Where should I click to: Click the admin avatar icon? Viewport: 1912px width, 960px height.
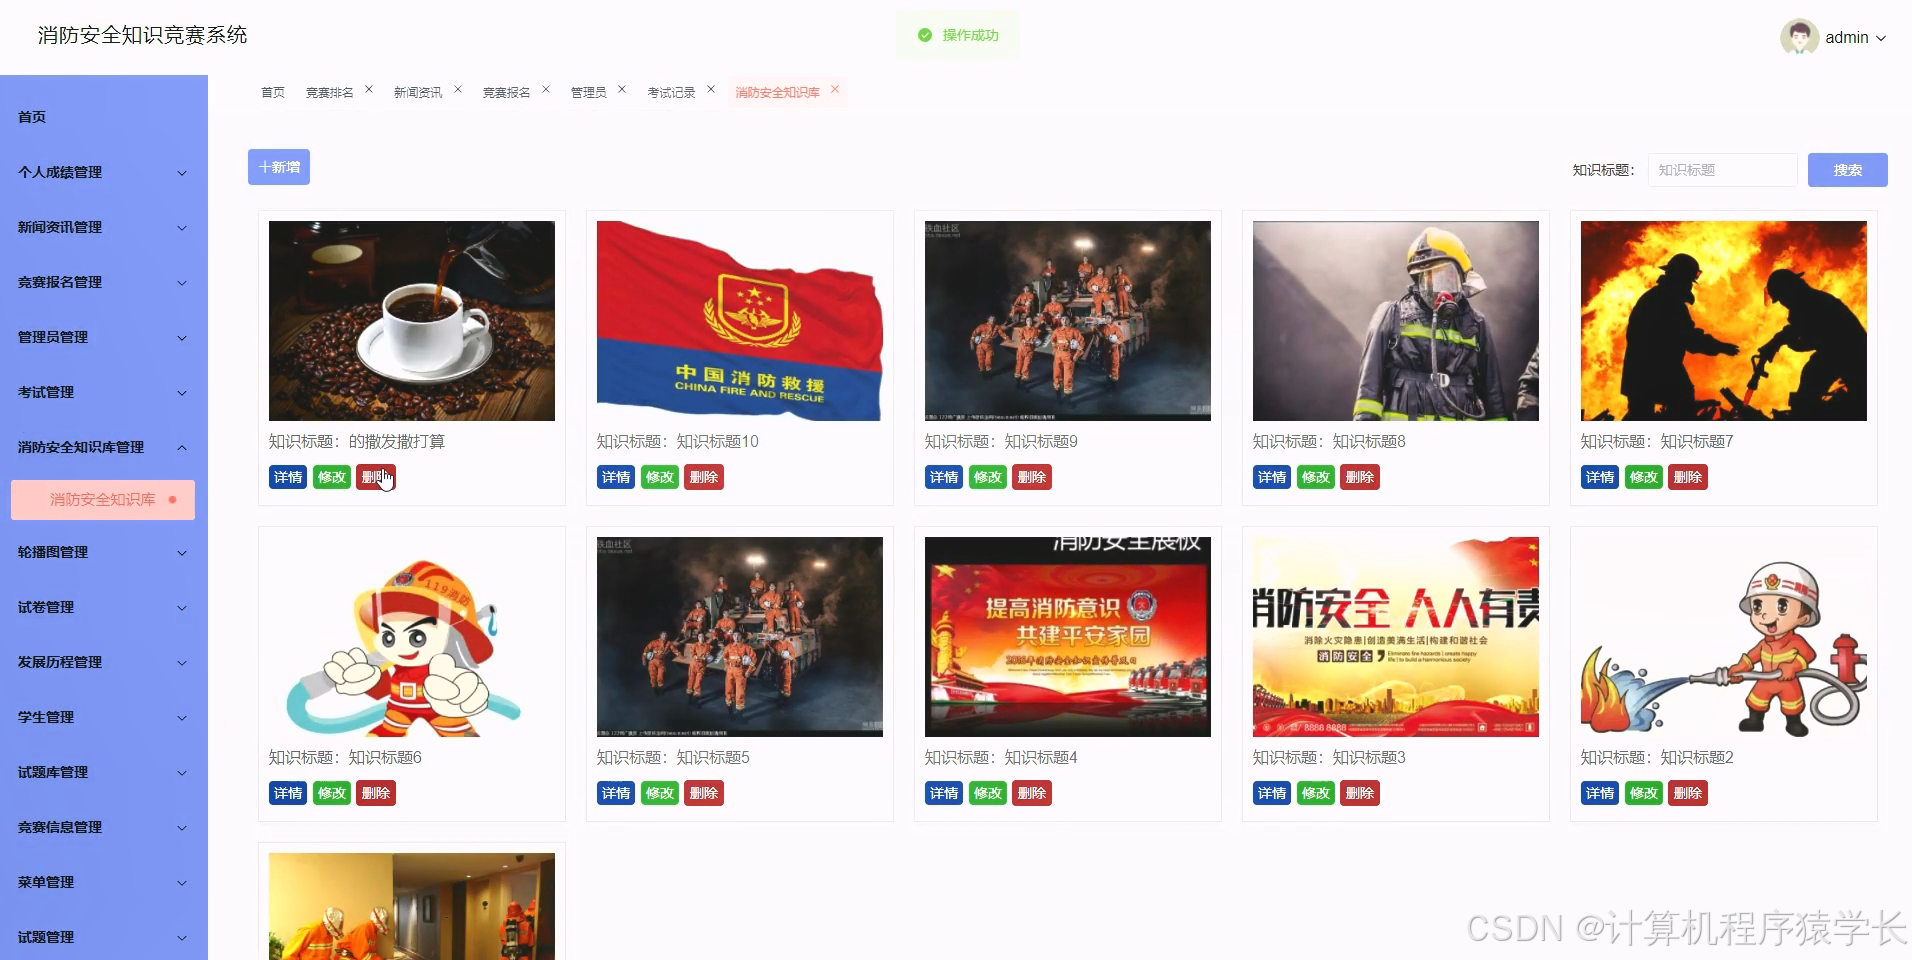1799,37
